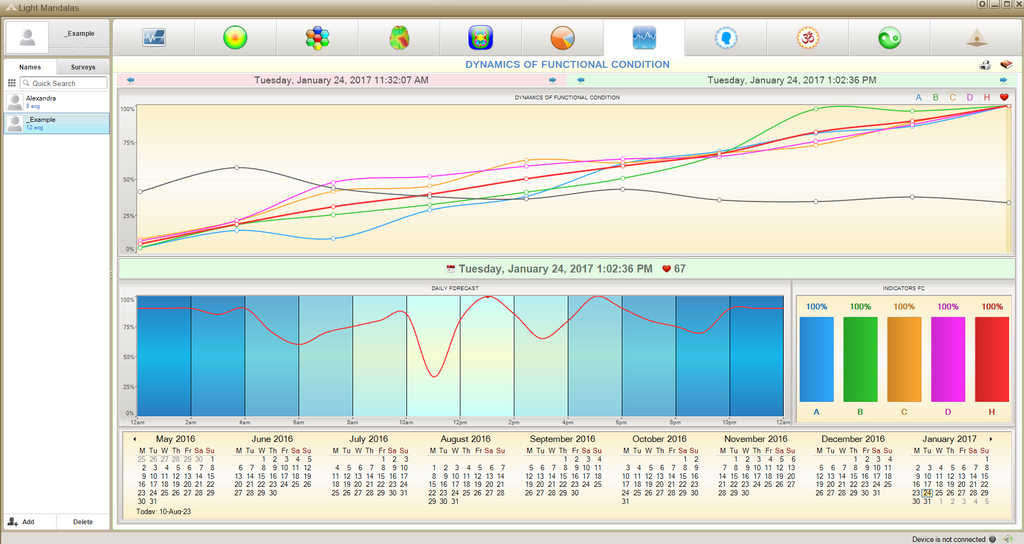This screenshot has width=1024, height=544.
Task: Open the brain heat map icon
Action: pos(399,38)
